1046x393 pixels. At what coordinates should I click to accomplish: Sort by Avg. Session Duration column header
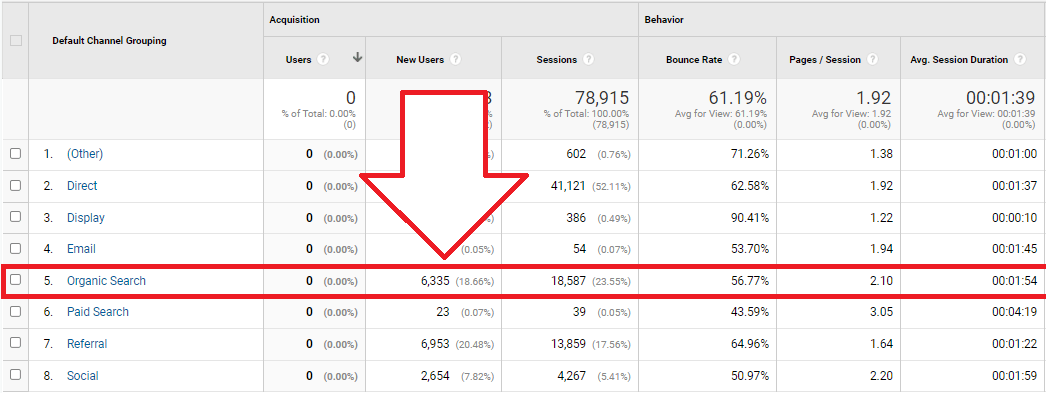(959, 59)
